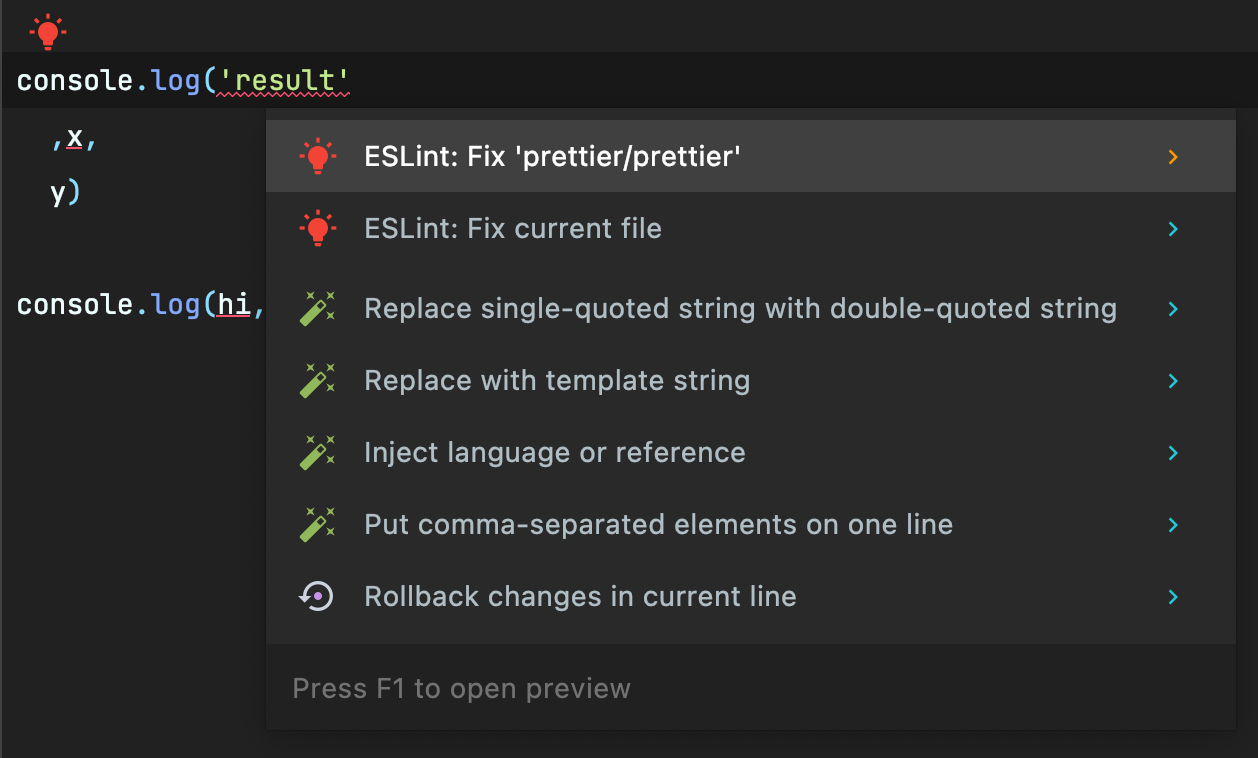
Task: Open submenu arrow for Rollback changes in current line
Action: [1173, 597]
